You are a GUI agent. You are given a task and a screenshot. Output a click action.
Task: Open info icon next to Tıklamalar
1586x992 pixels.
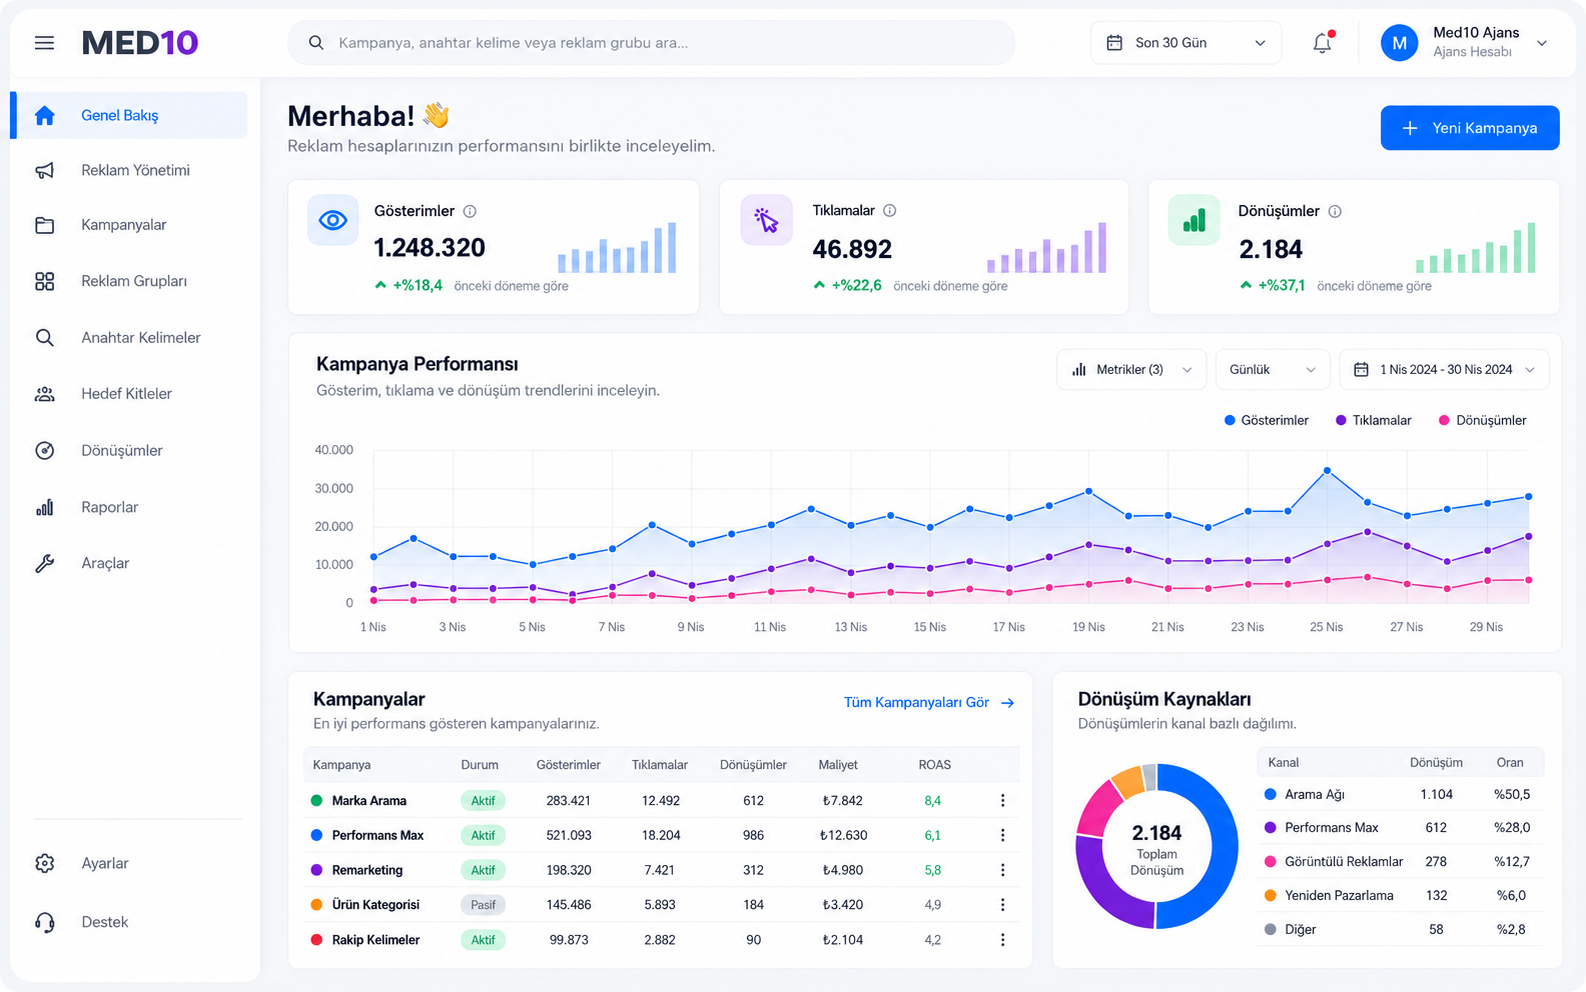pyautogui.click(x=890, y=210)
